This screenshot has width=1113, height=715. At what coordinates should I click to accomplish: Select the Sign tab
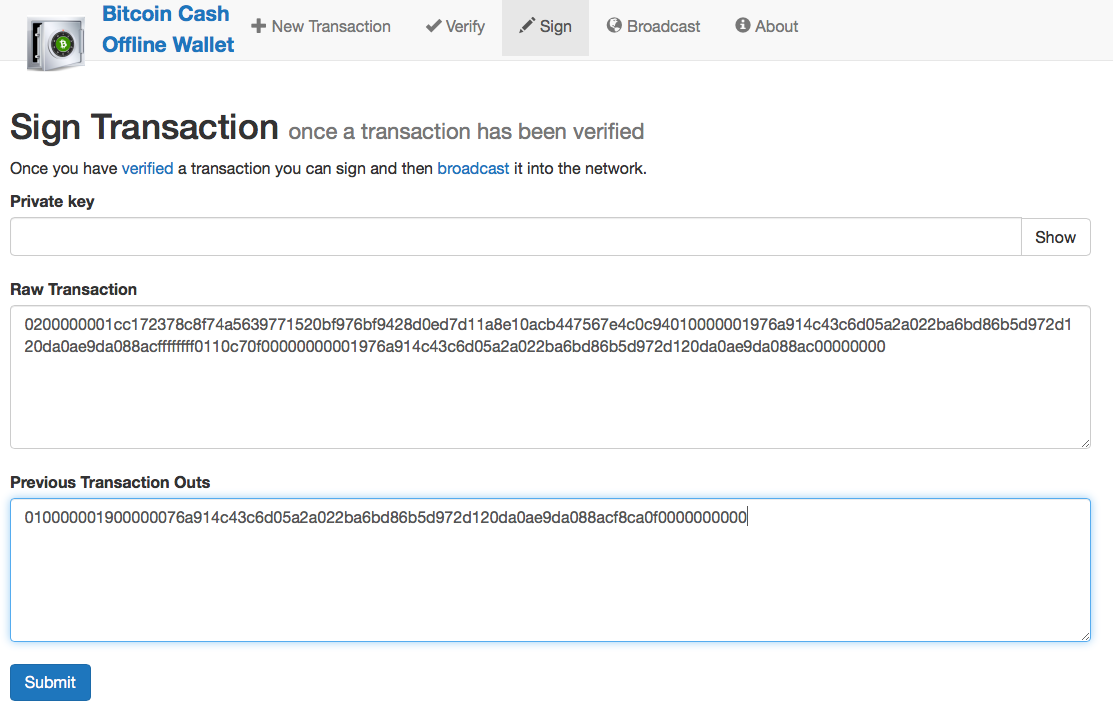click(545, 27)
